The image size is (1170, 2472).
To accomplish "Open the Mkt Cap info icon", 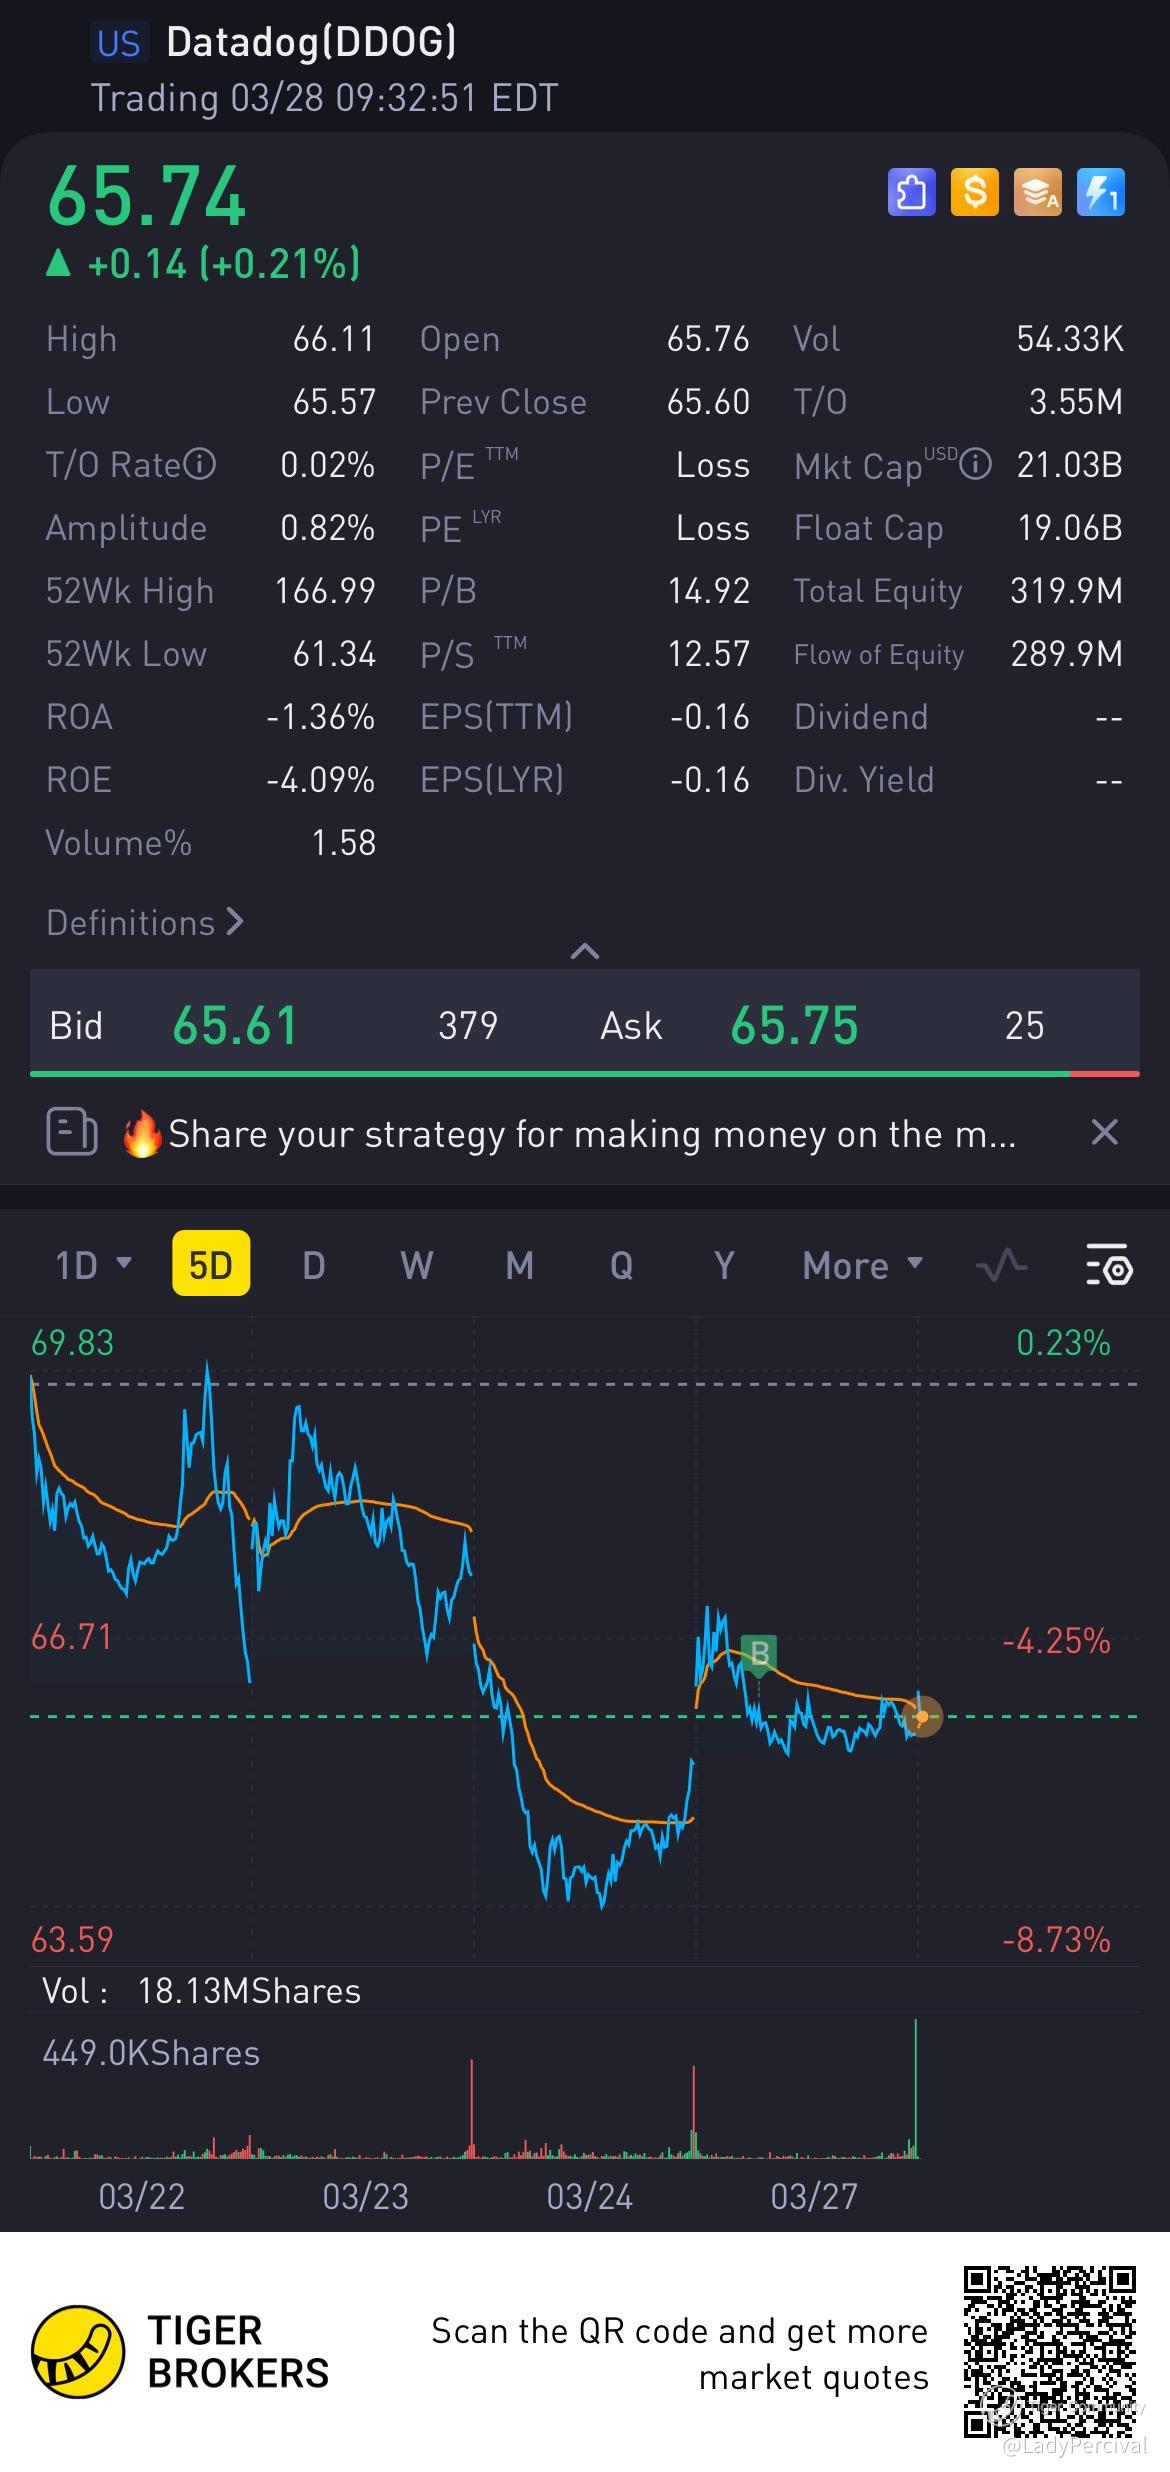I will 976,465.
